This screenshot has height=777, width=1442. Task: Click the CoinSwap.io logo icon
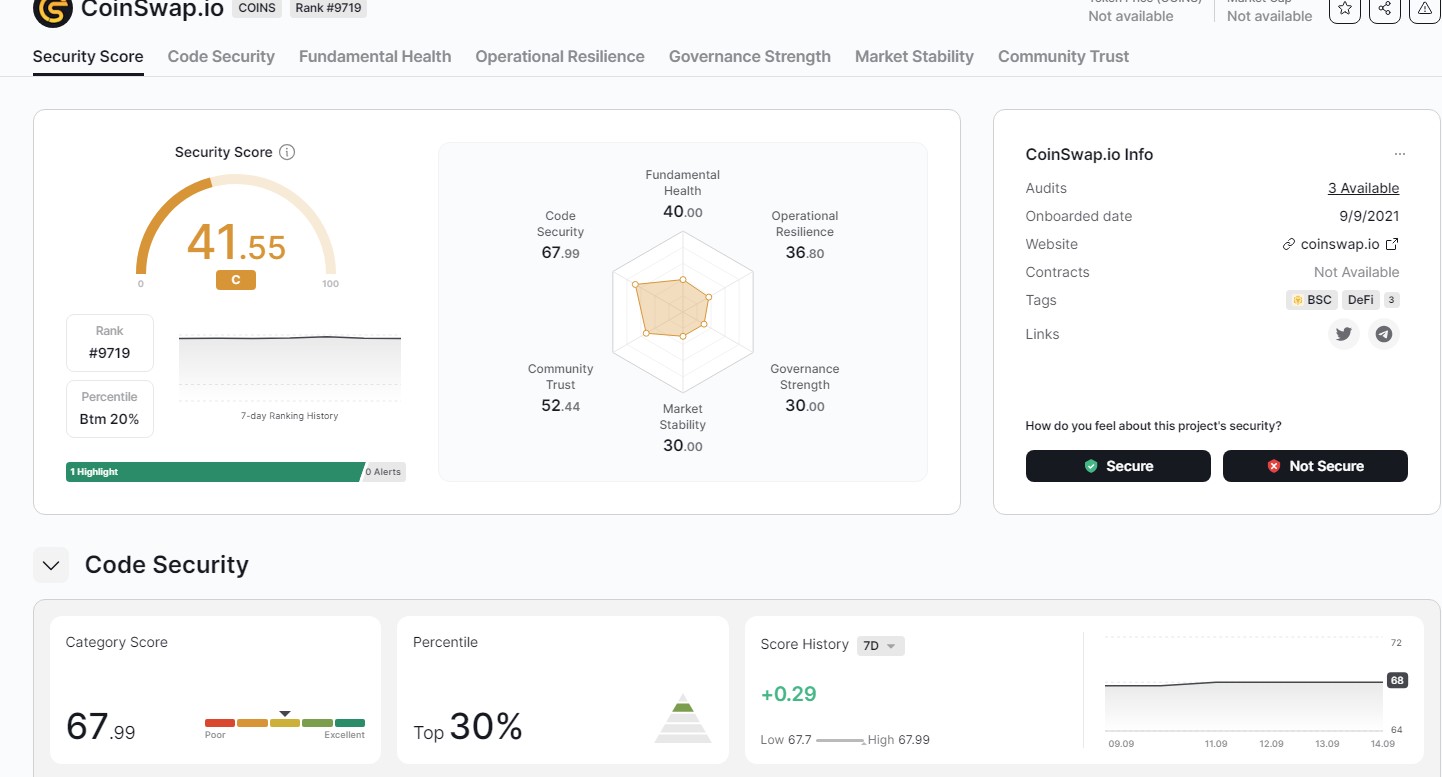click(x=52, y=10)
